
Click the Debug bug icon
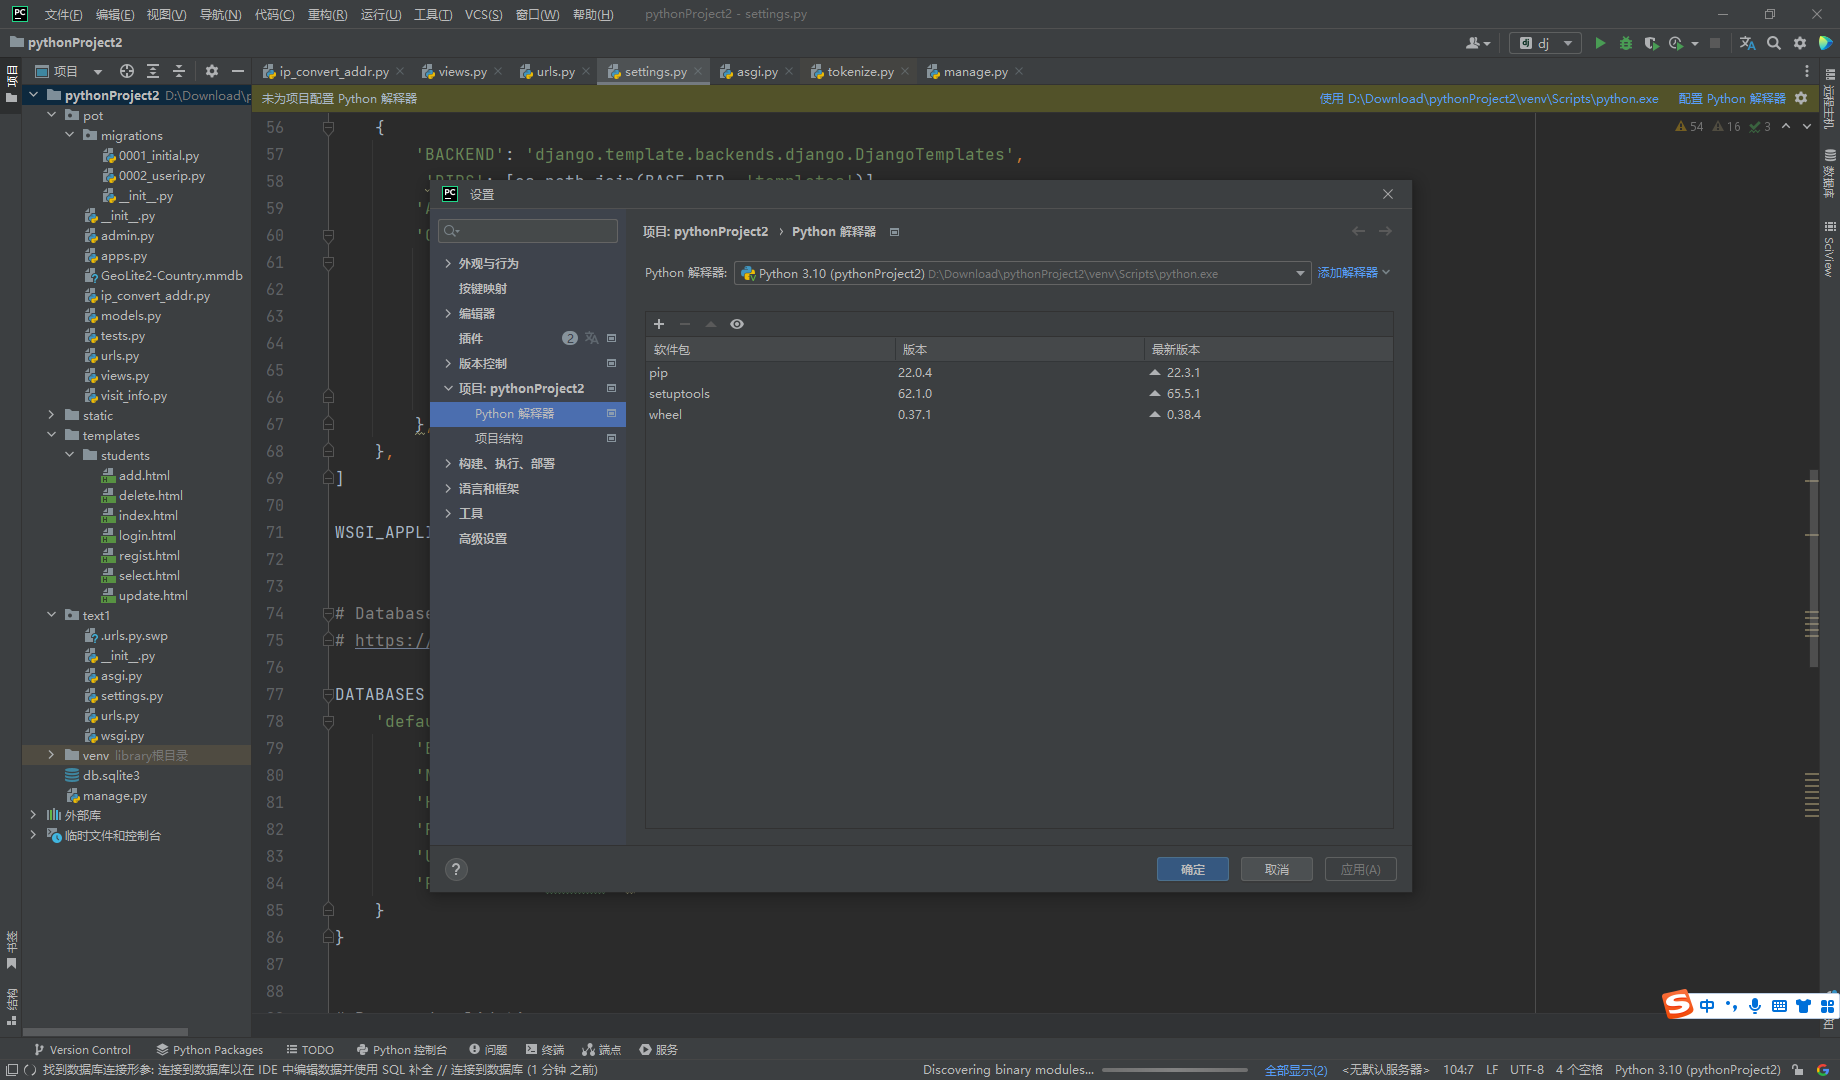tap(1626, 43)
